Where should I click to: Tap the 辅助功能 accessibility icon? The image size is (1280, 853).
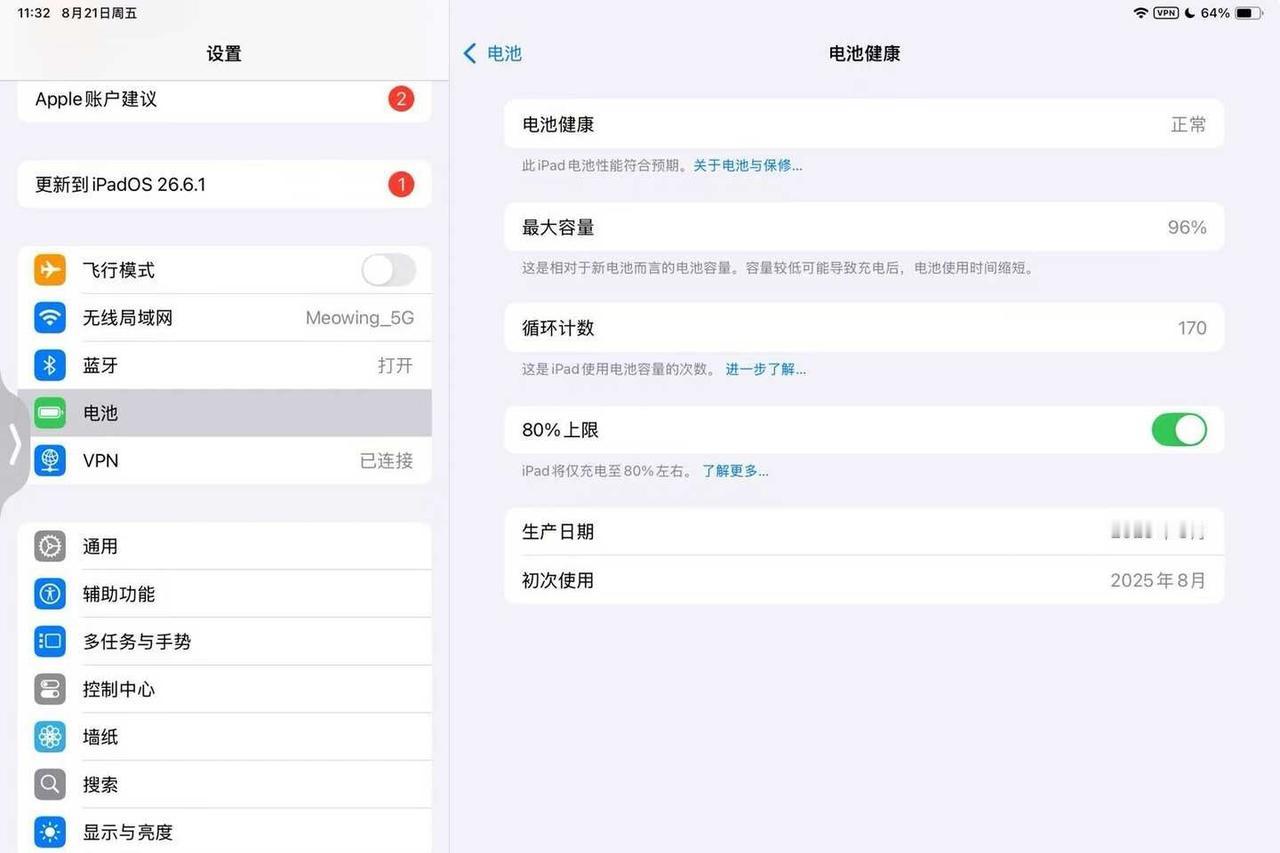coord(50,594)
